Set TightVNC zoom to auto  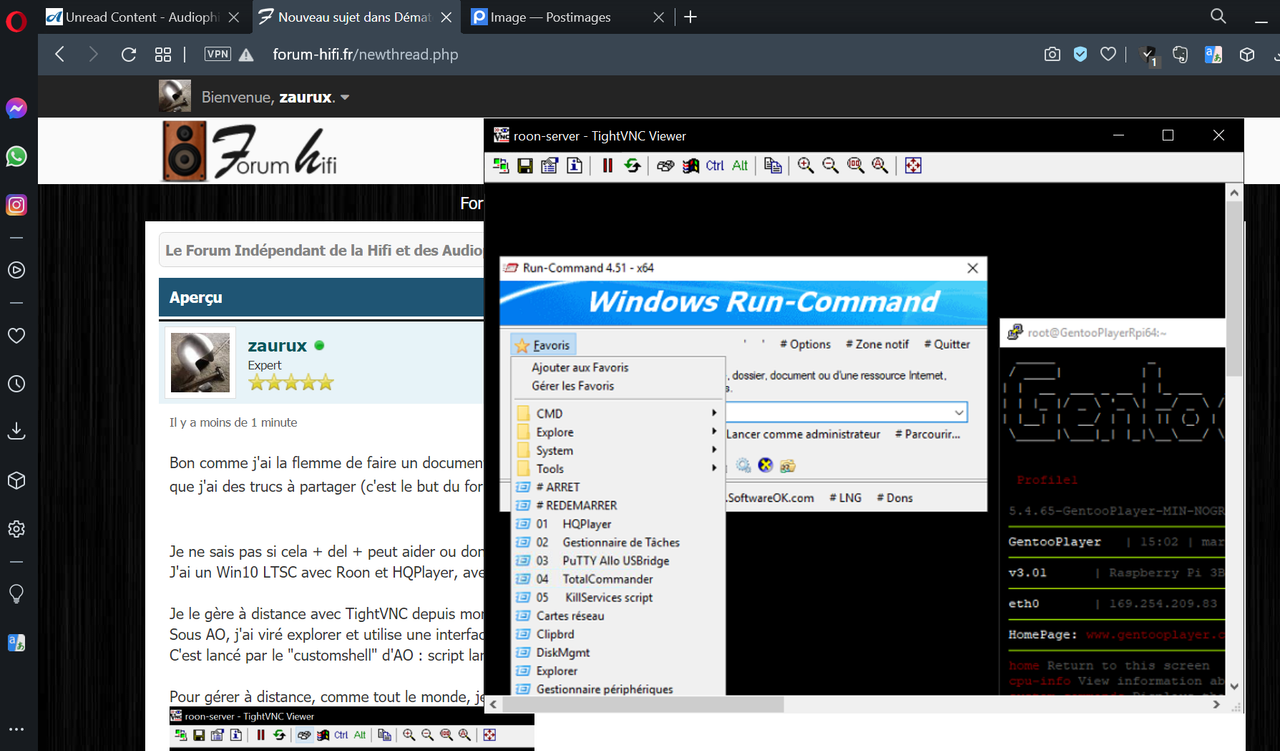tap(880, 166)
